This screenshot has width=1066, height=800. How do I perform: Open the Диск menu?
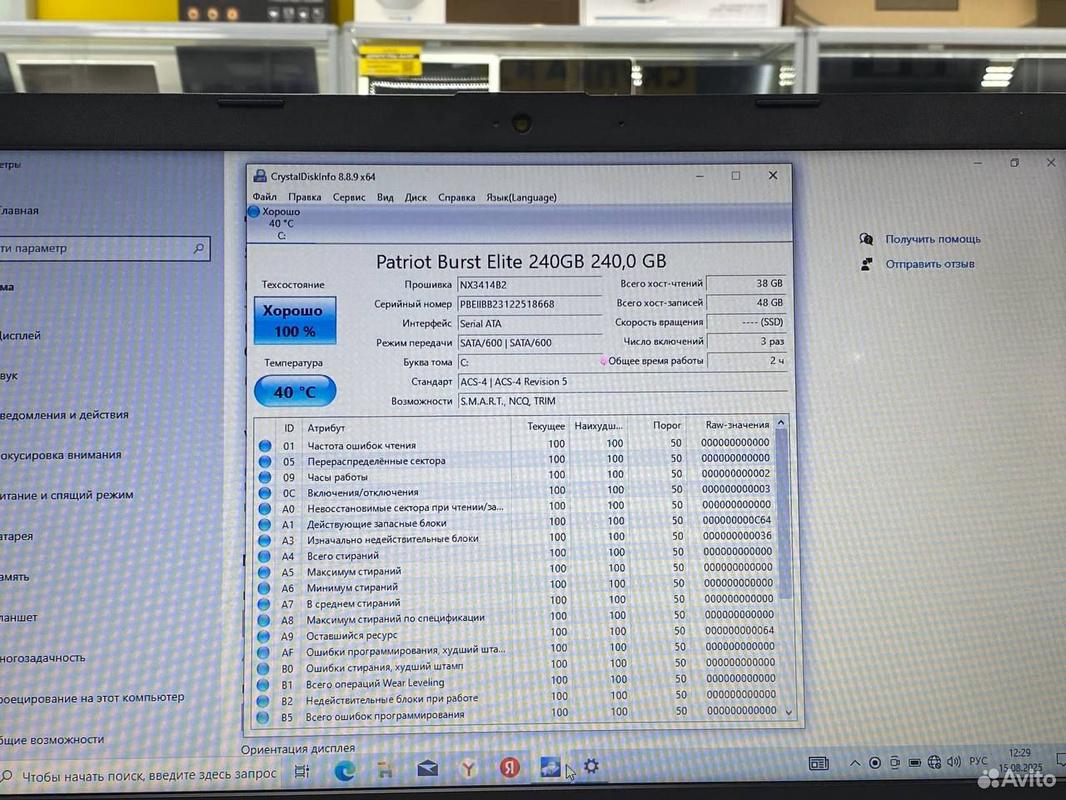[415, 197]
